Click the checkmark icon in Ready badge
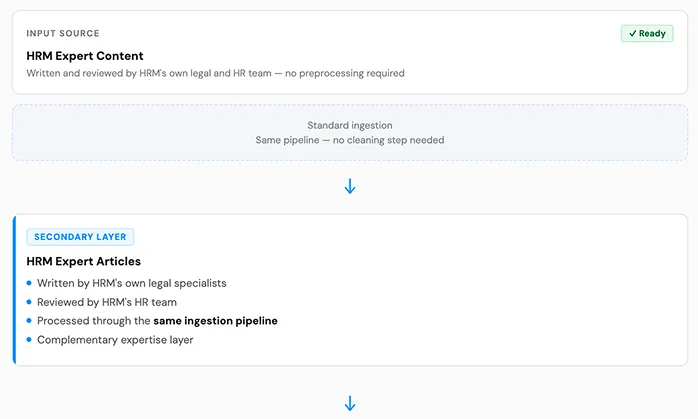 click(633, 33)
